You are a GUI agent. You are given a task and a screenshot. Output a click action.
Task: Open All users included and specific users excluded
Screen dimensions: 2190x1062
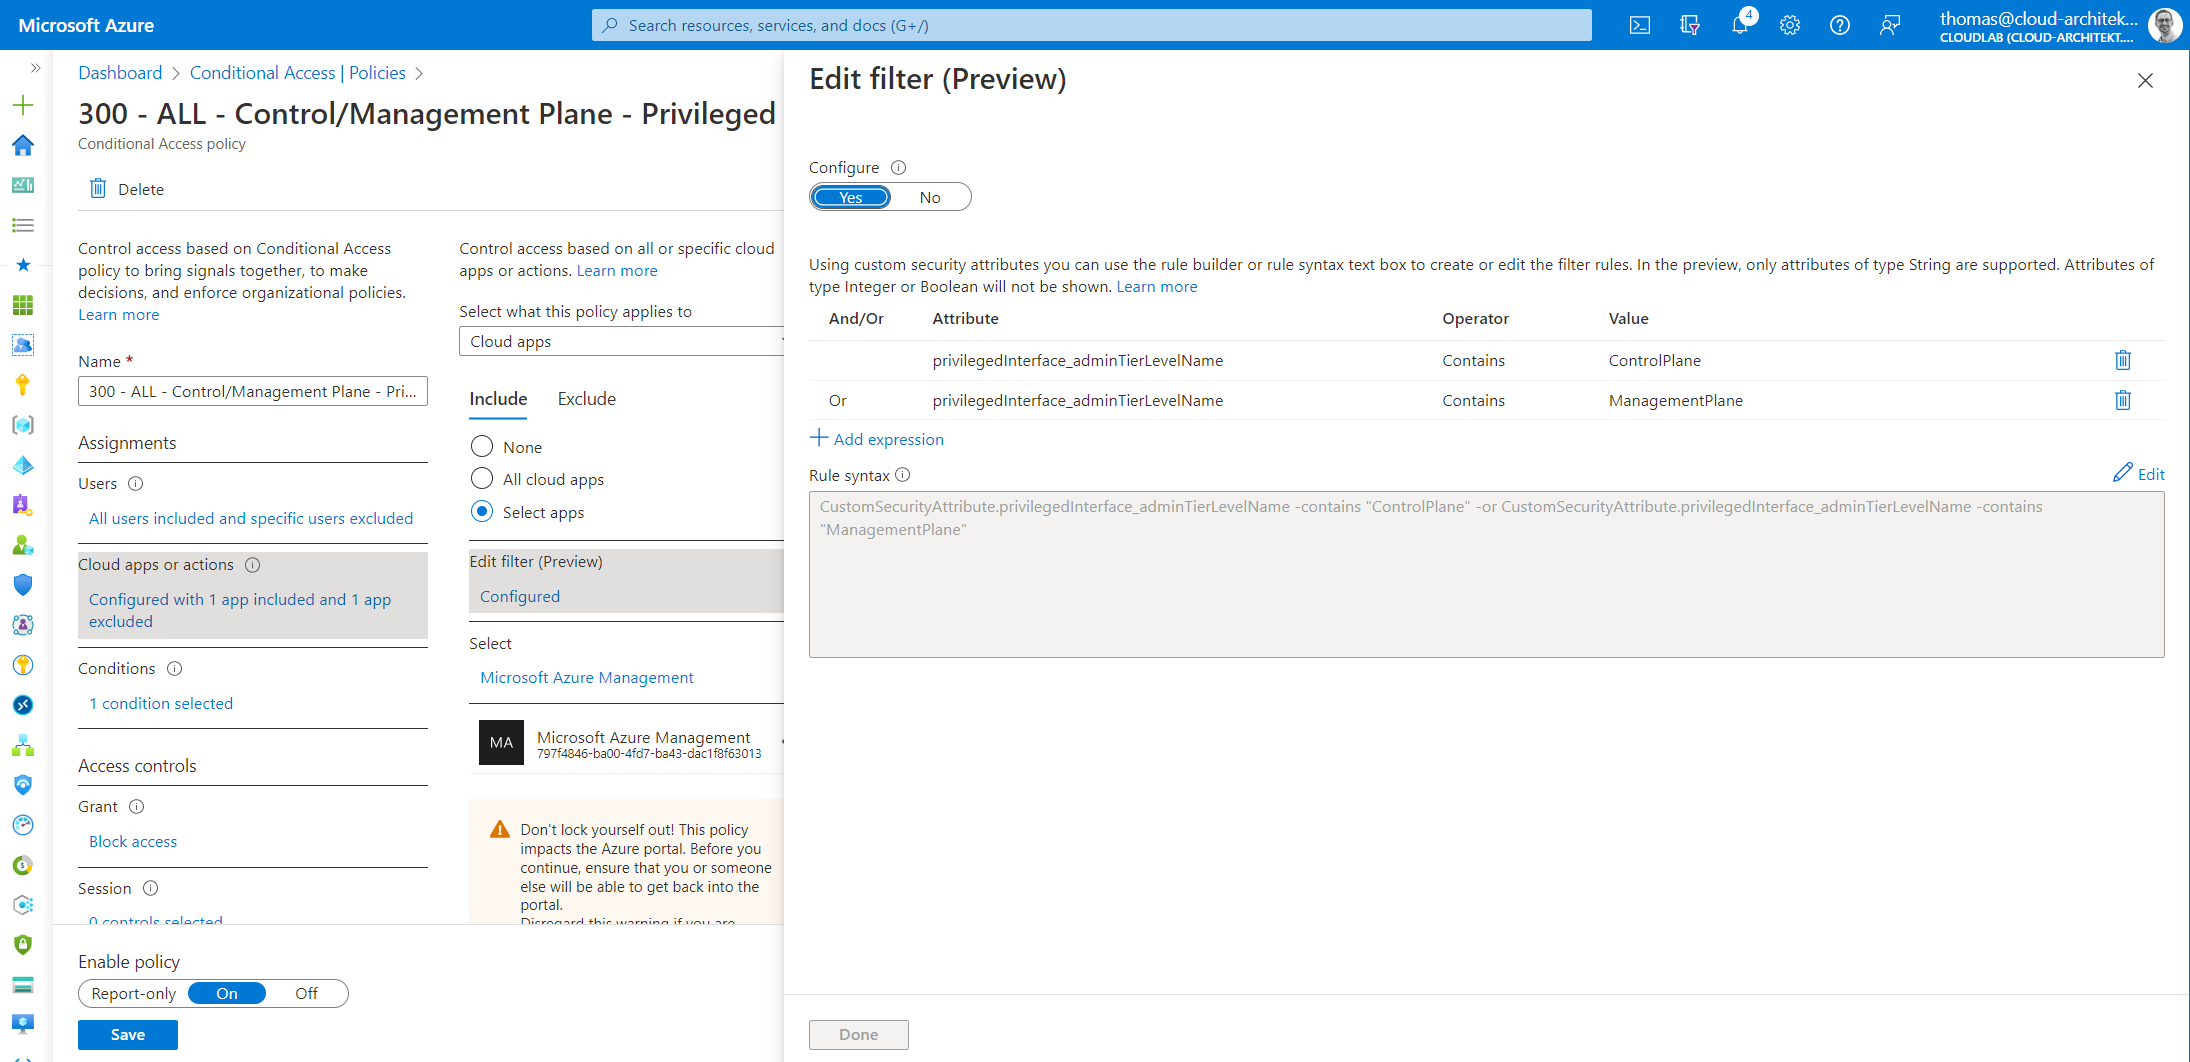click(251, 518)
